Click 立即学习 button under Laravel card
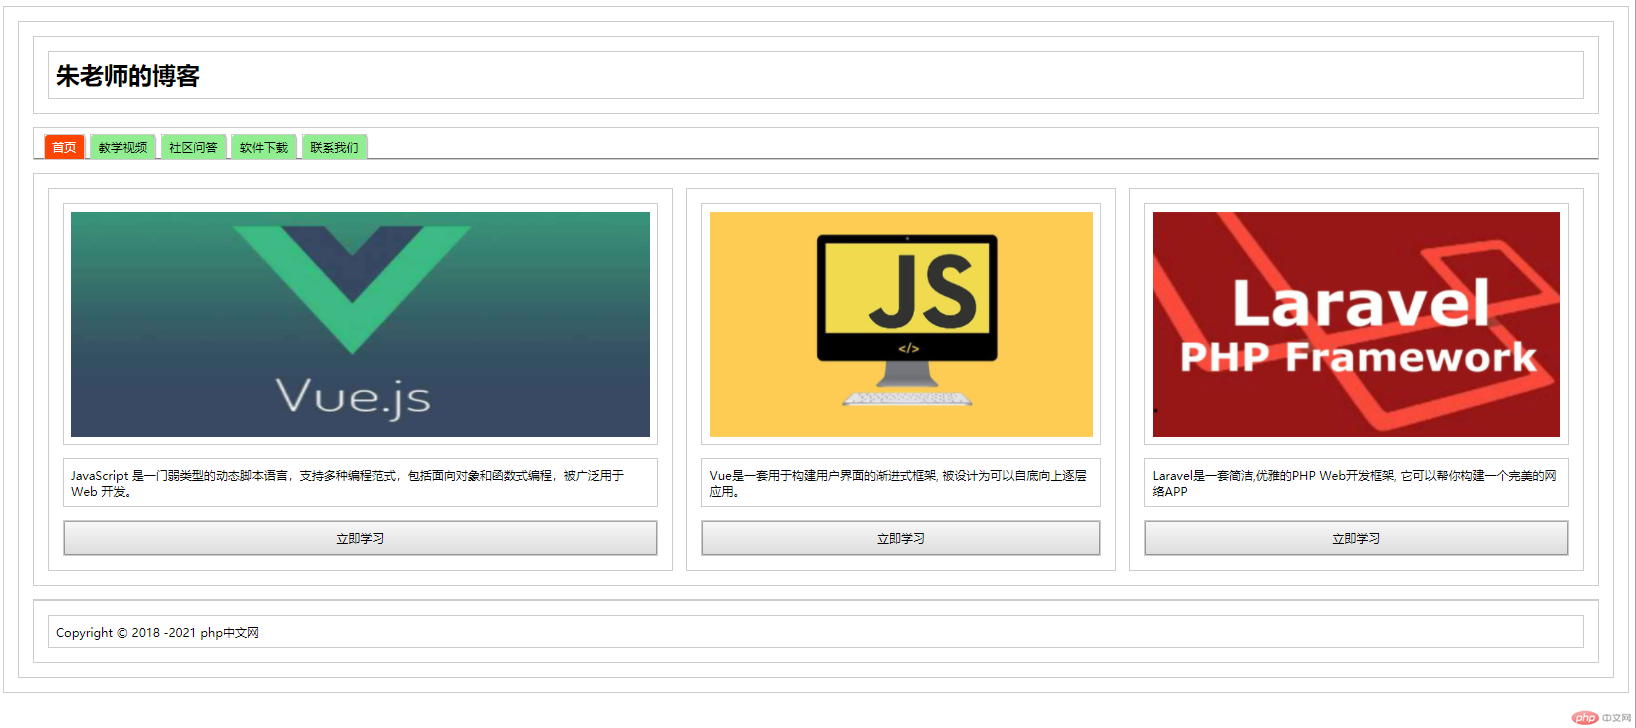This screenshot has width=1636, height=728. [x=1356, y=538]
